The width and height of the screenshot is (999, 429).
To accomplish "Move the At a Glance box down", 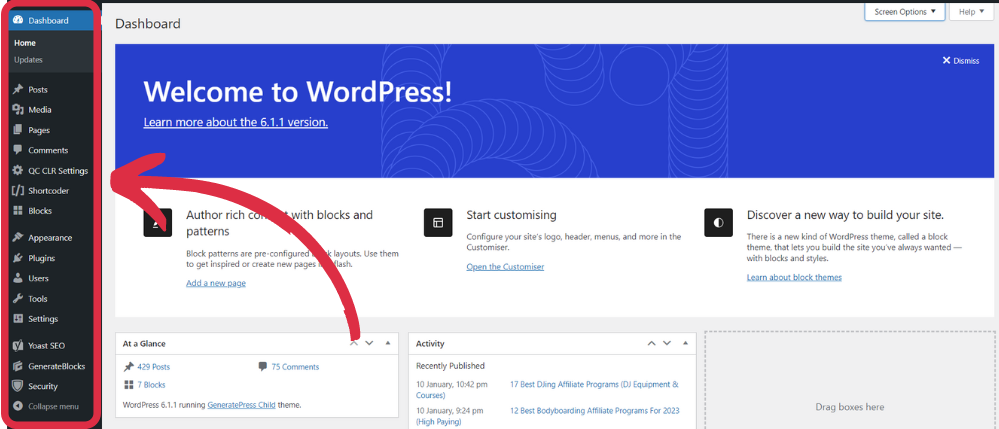I will pos(369,343).
